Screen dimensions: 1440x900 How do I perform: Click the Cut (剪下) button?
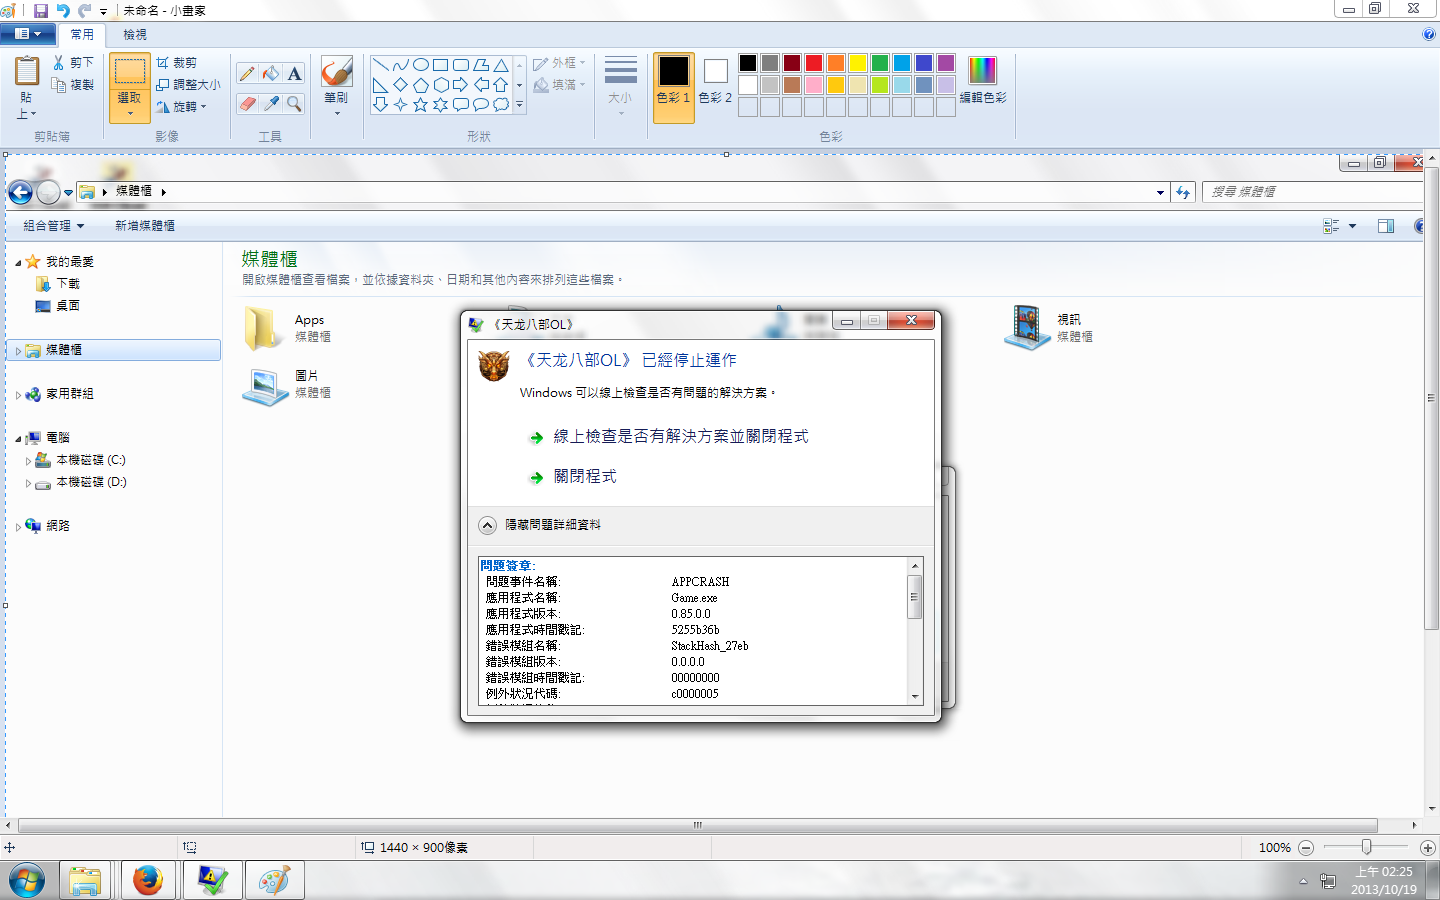point(73,62)
